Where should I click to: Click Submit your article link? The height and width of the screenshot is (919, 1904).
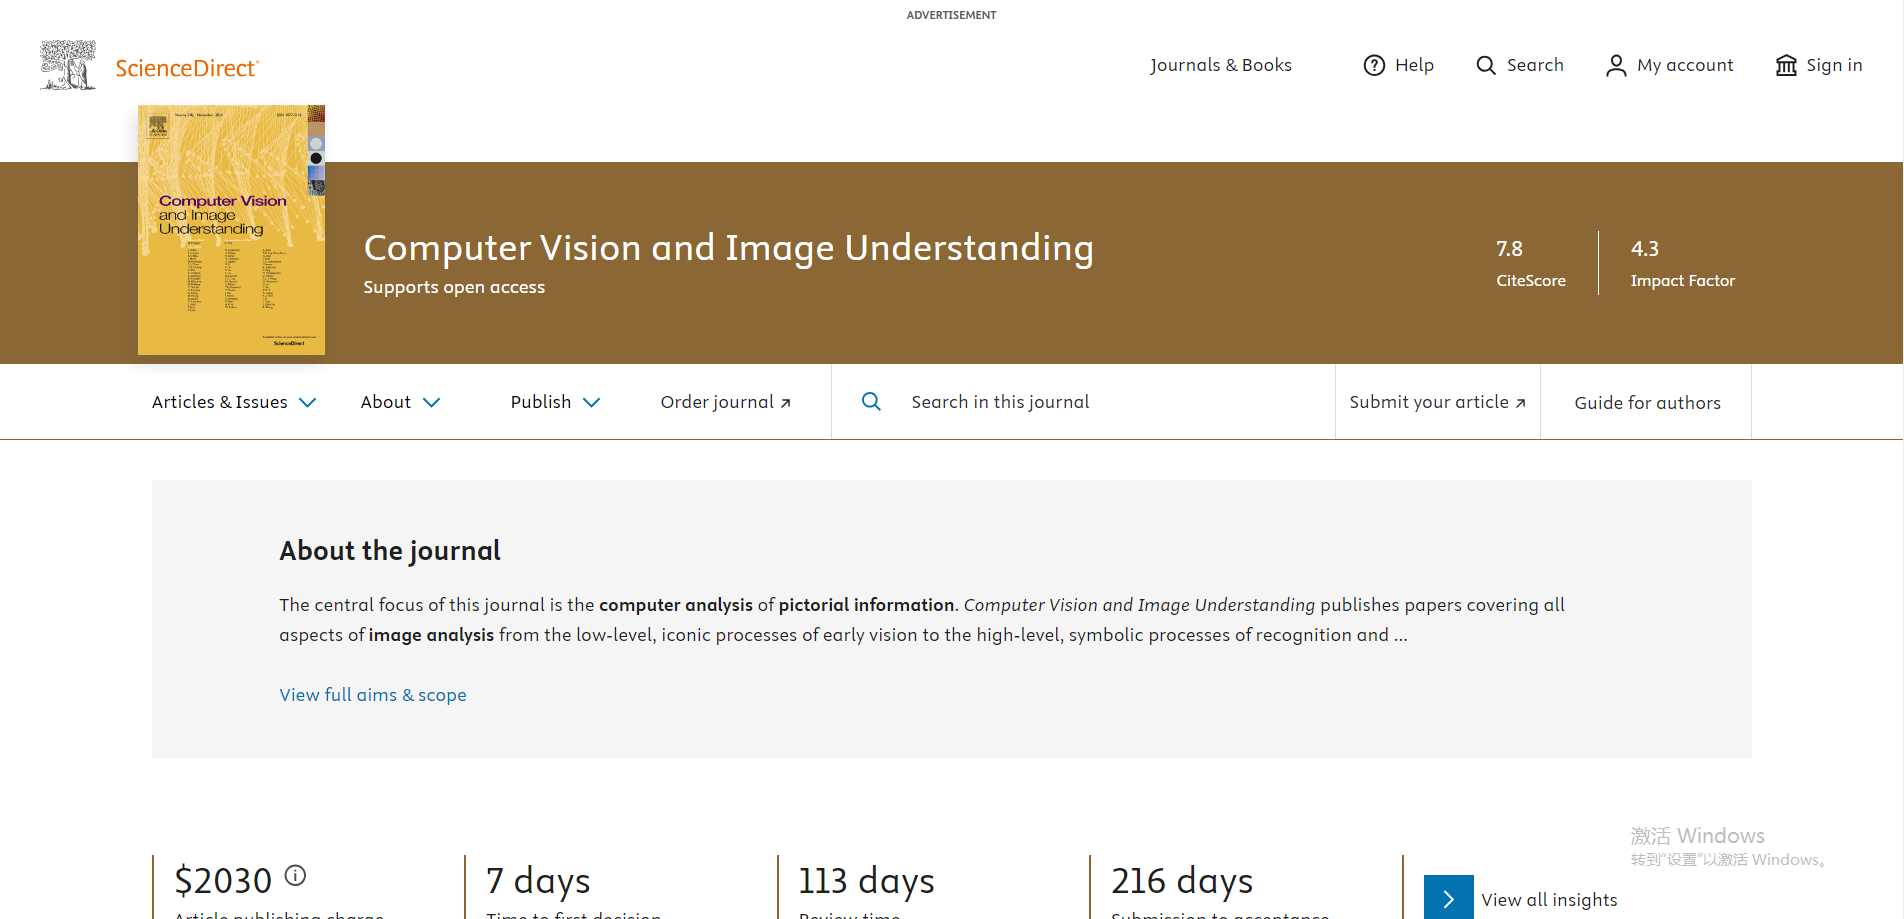point(1437,402)
